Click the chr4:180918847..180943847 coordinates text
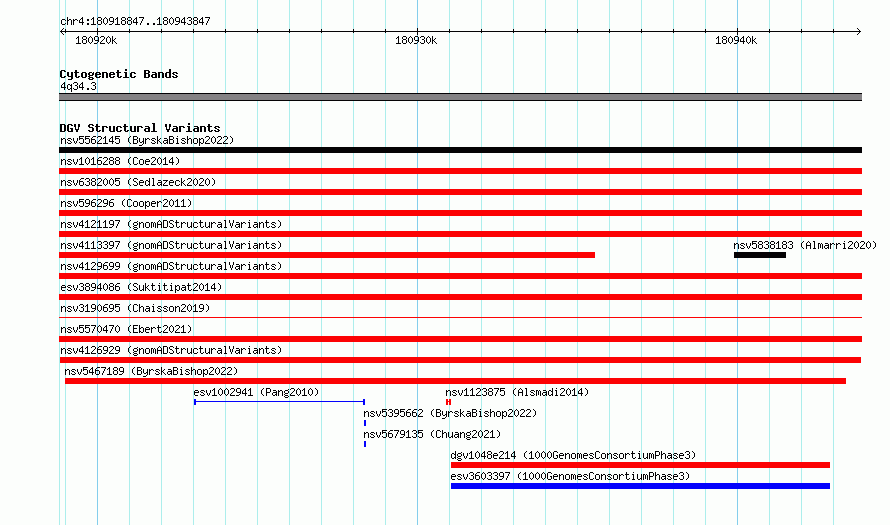890x525 pixels. pos(135,21)
